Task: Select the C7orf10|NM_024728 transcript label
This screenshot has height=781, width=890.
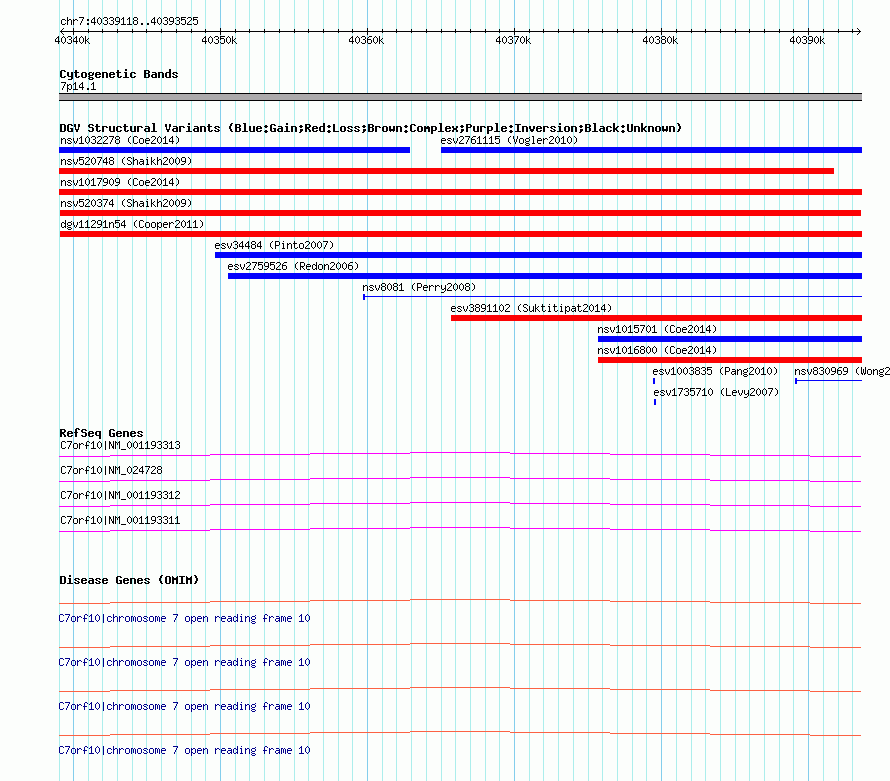Action: click(111, 471)
